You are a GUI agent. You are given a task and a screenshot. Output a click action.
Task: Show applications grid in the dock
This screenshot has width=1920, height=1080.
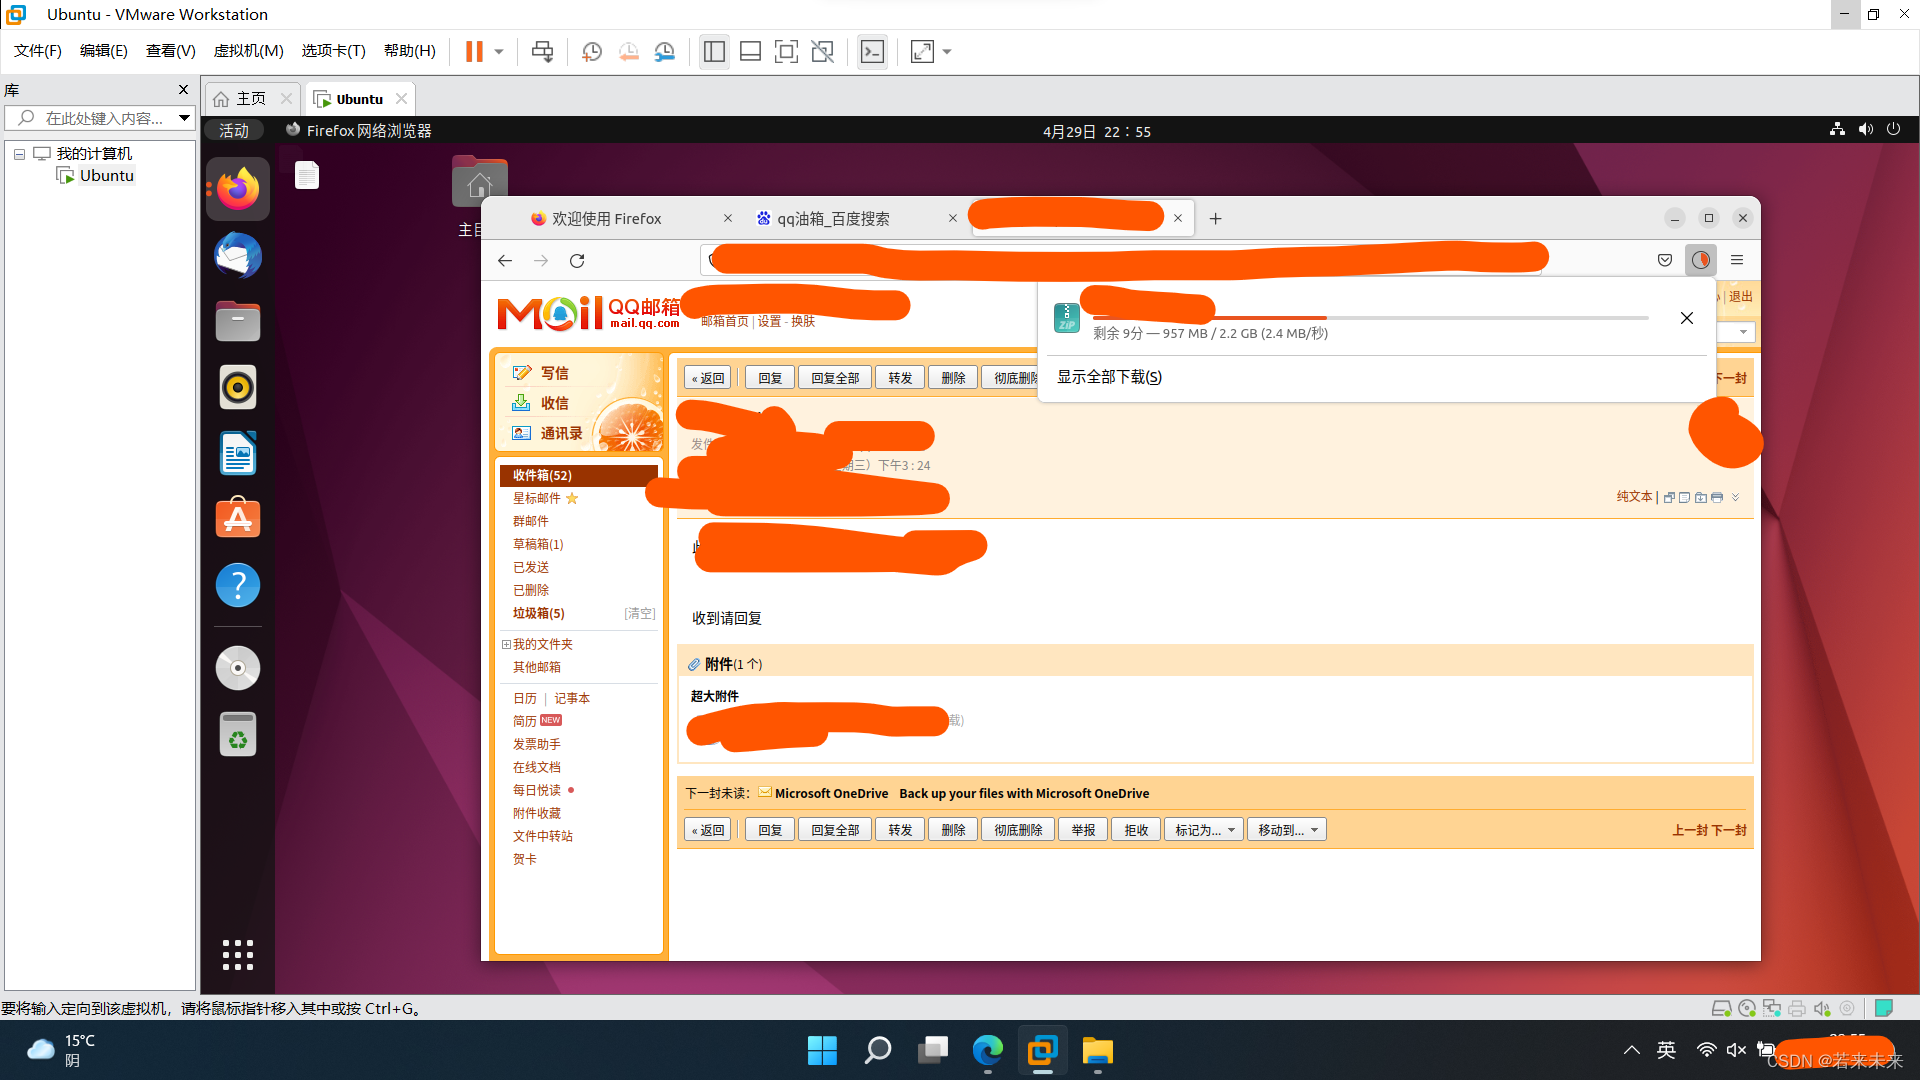[x=237, y=955]
